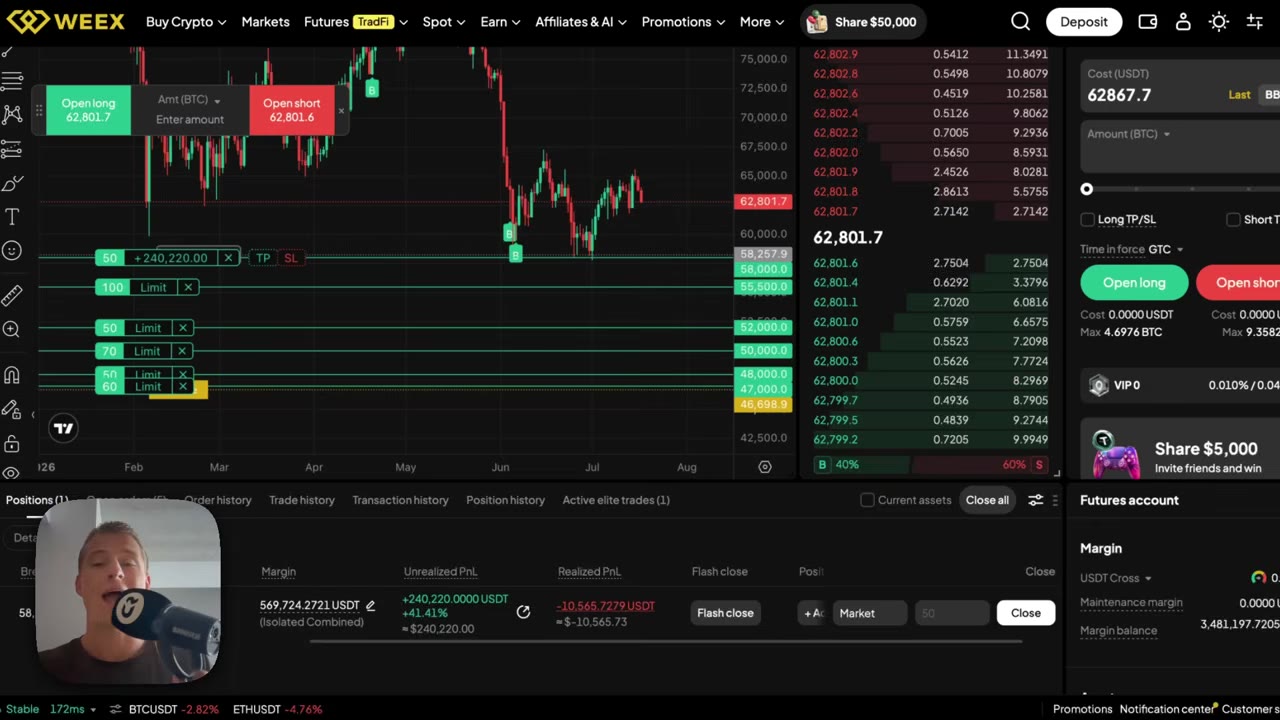
Task: Set TP on the position line
Action: pyautogui.click(x=263, y=258)
